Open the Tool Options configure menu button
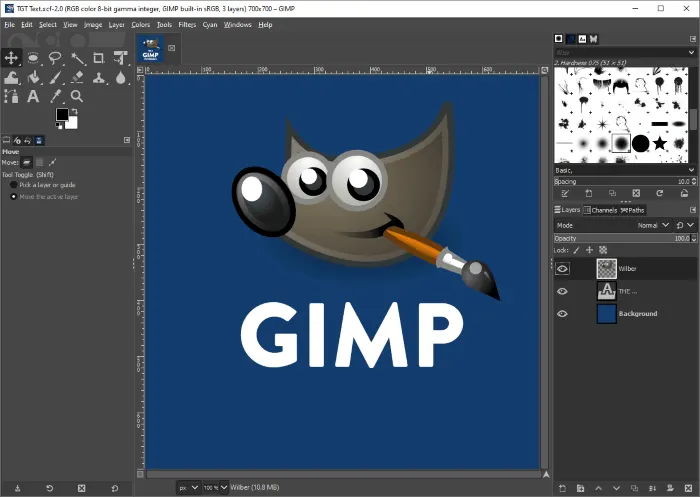700x497 pixels. 127,140
